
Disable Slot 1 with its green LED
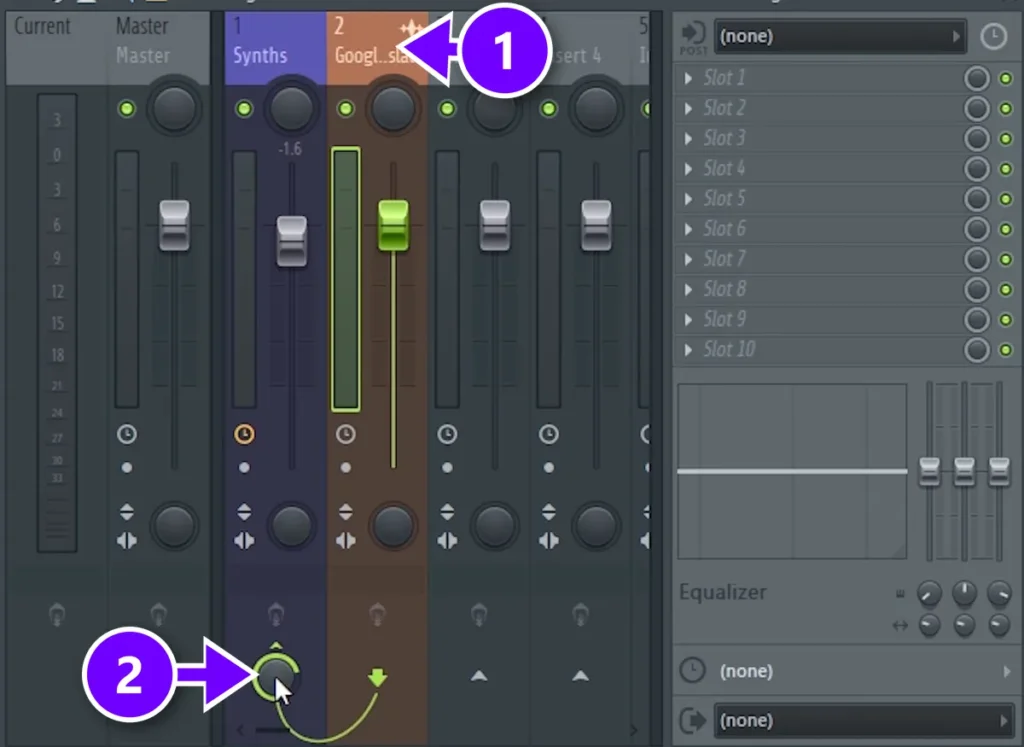tap(1006, 78)
